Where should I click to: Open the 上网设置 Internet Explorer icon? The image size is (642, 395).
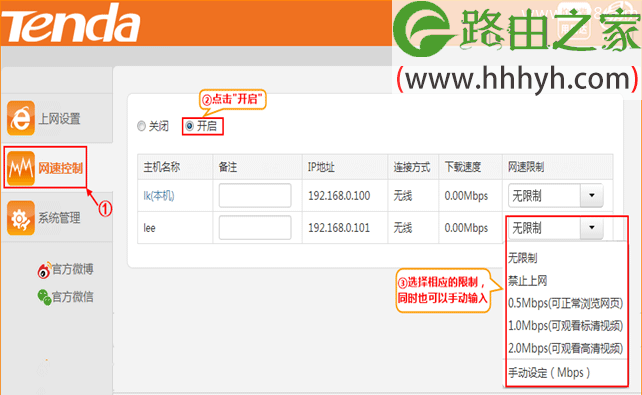[x=21, y=118]
